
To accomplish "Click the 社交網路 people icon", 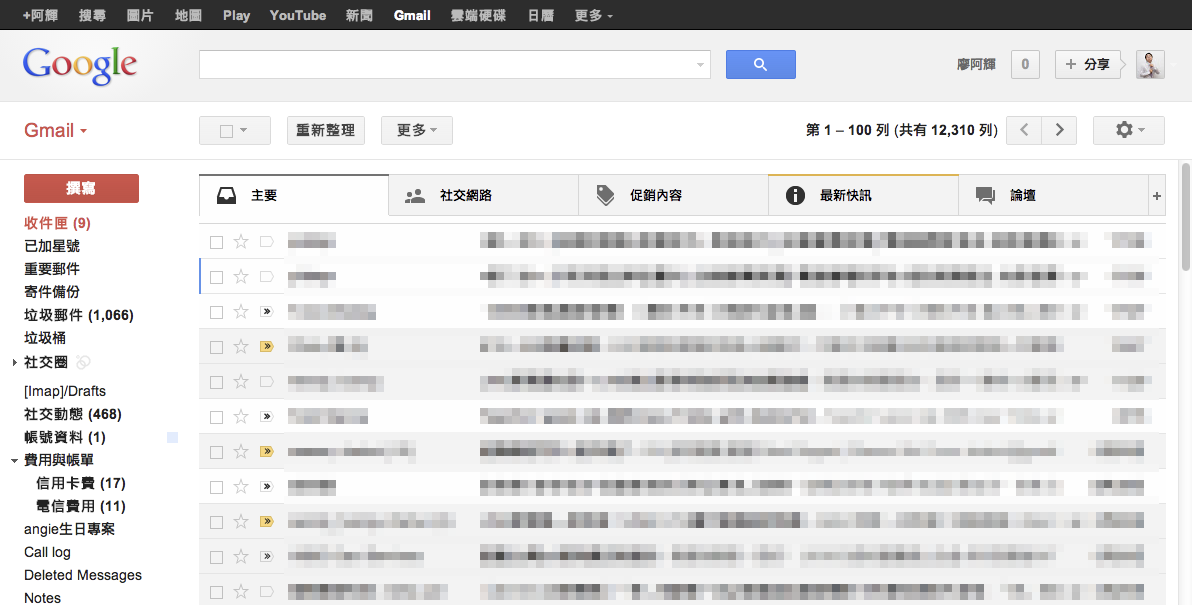I will click(415, 195).
